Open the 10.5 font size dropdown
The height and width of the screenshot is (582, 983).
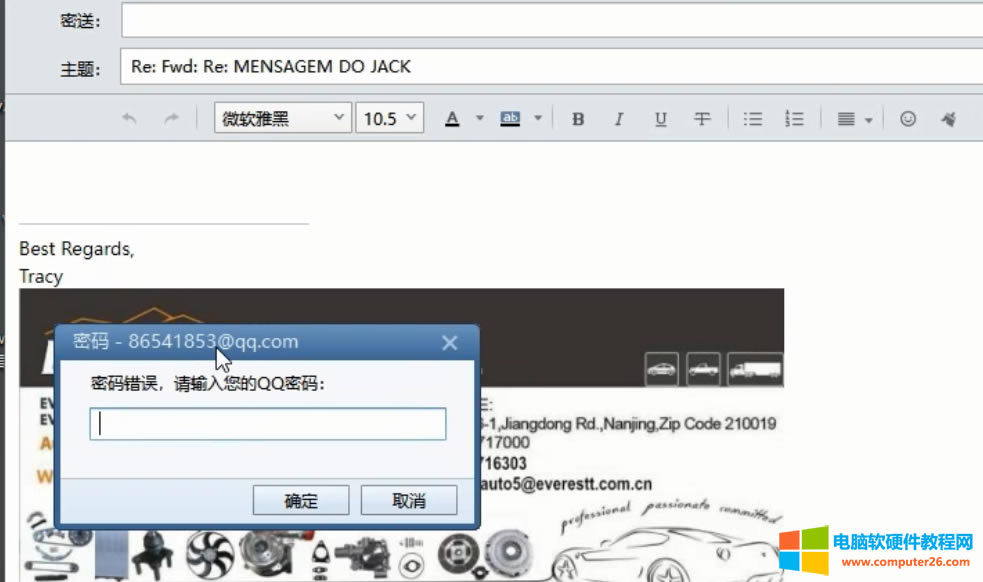[x=390, y=119]
